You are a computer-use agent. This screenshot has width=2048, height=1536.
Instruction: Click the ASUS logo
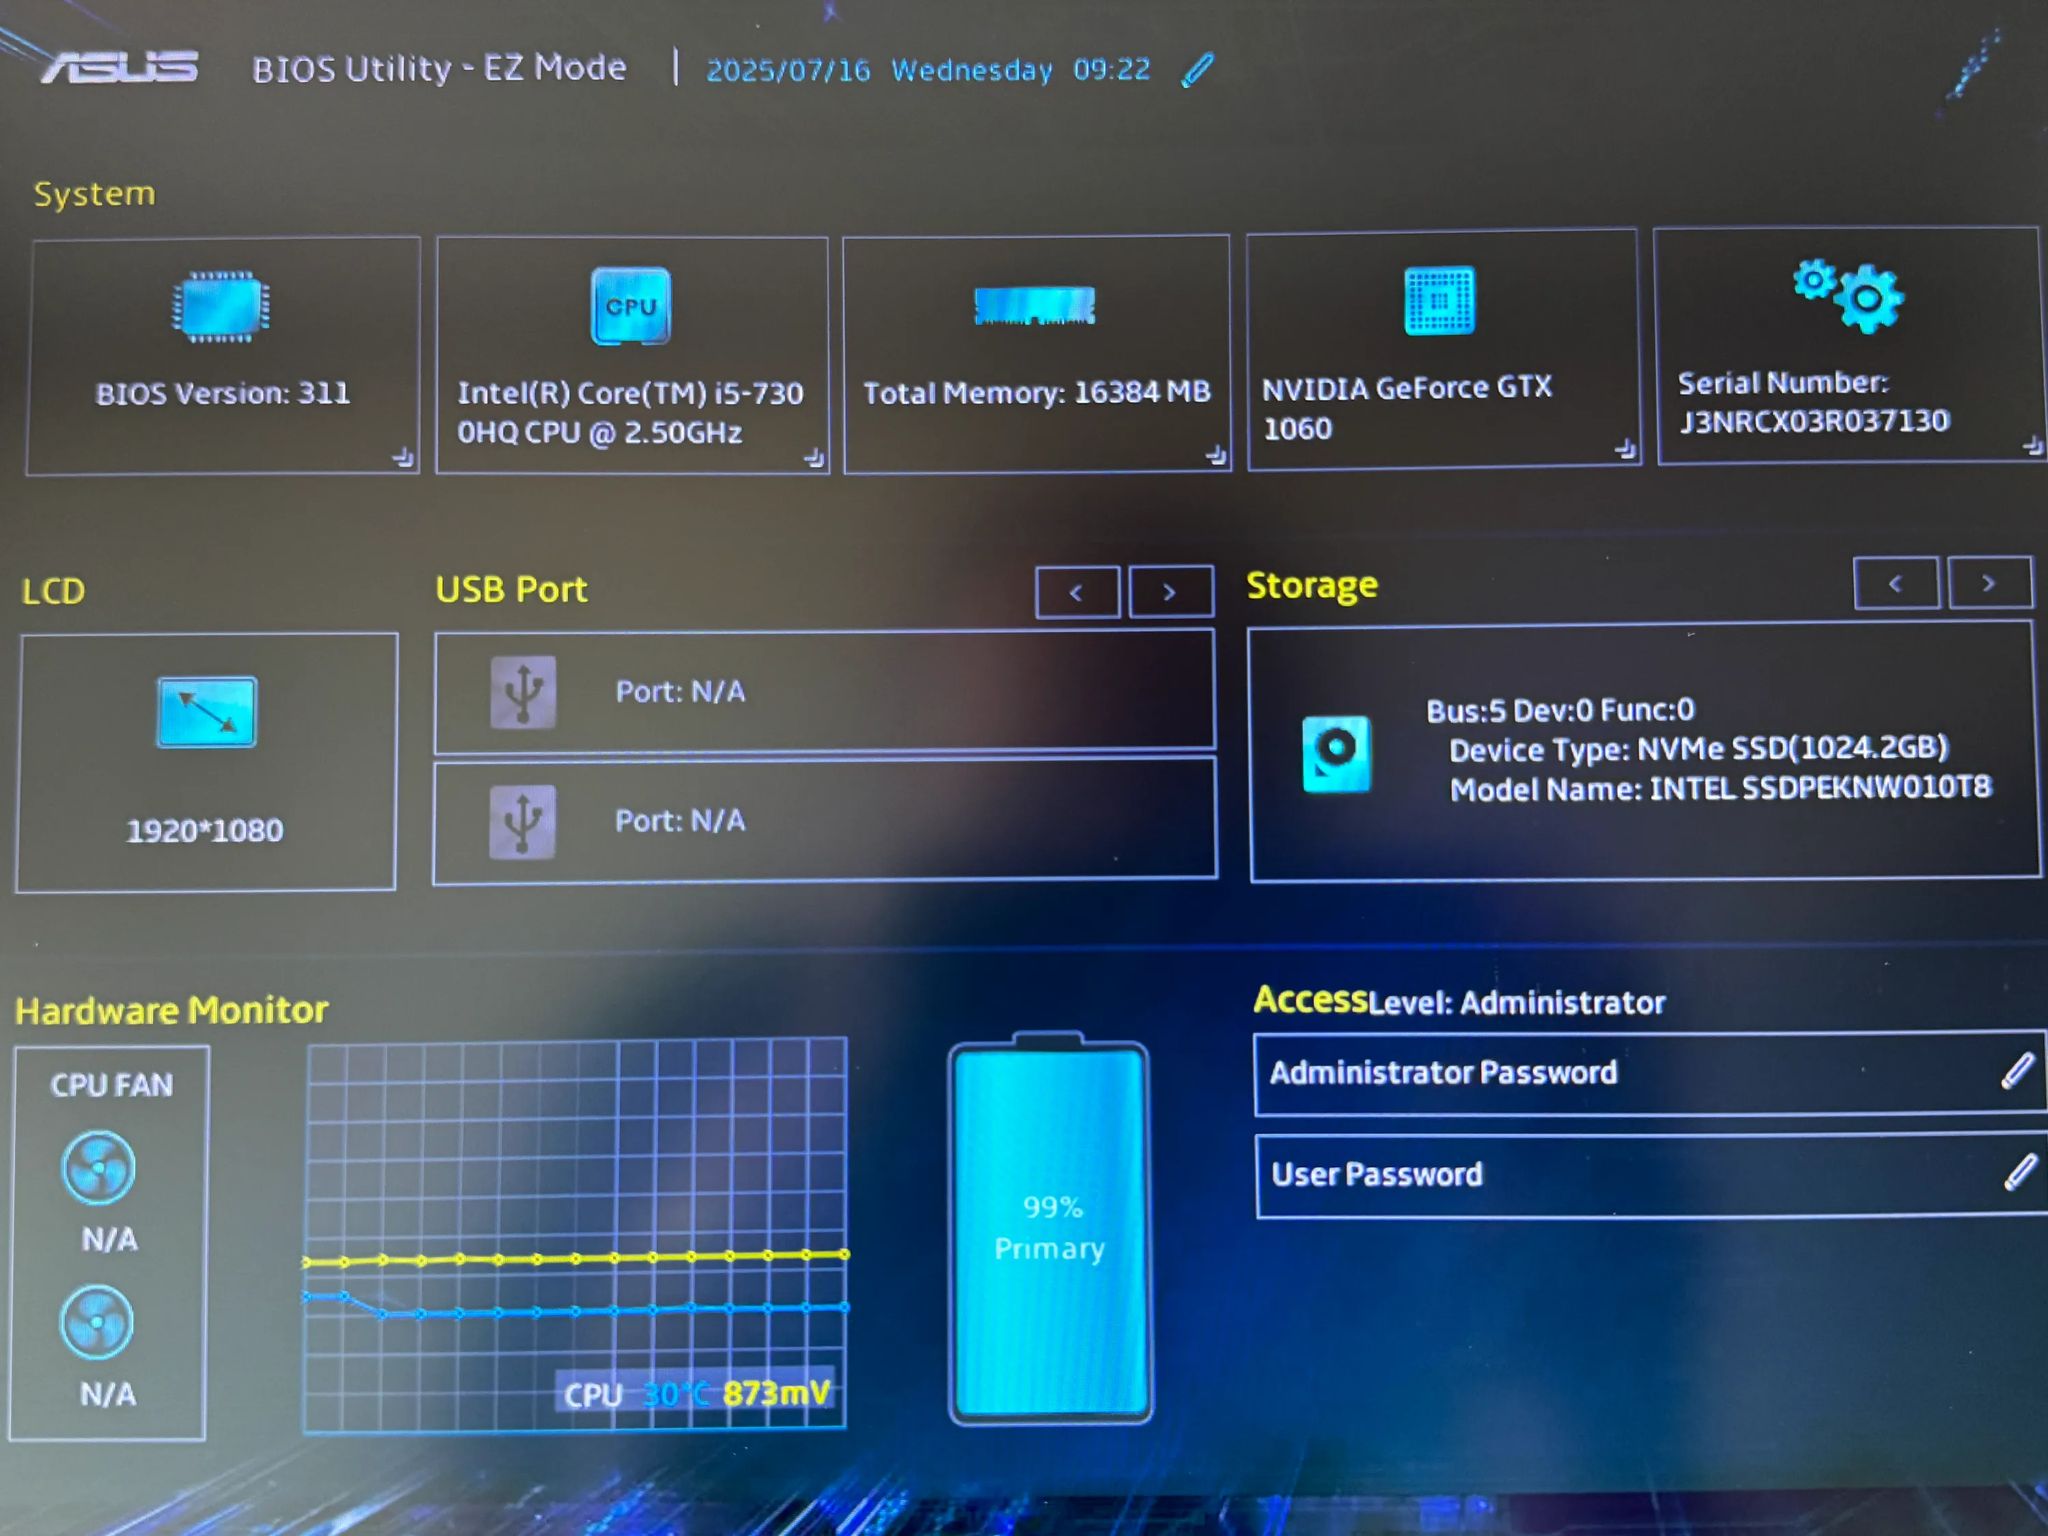point(120,67)
